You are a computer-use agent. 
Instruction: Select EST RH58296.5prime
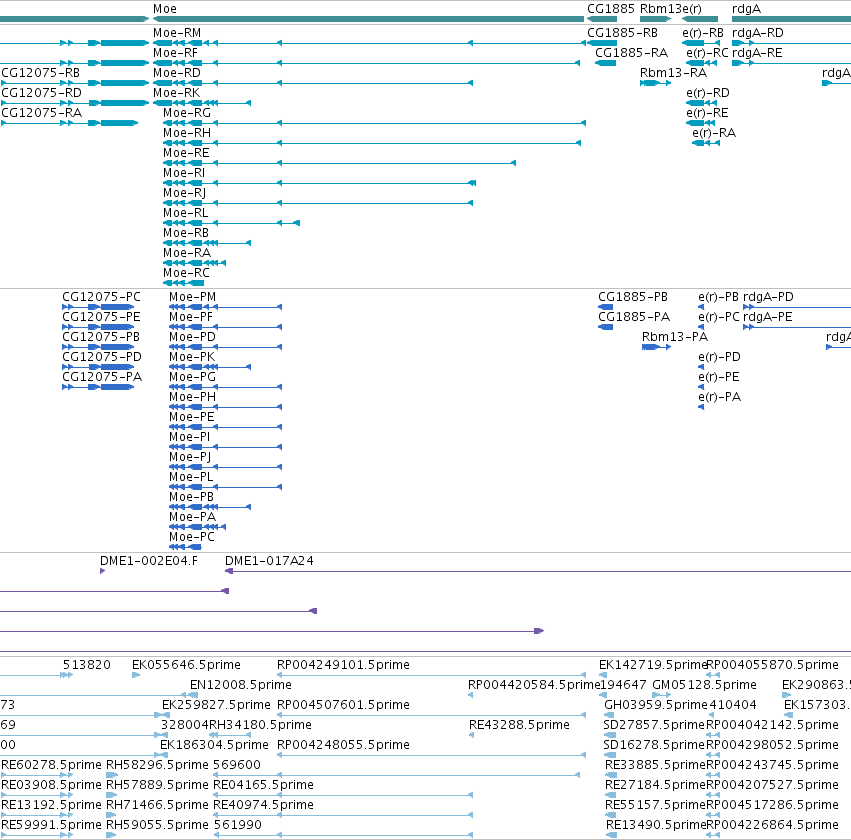coord(157,766)
